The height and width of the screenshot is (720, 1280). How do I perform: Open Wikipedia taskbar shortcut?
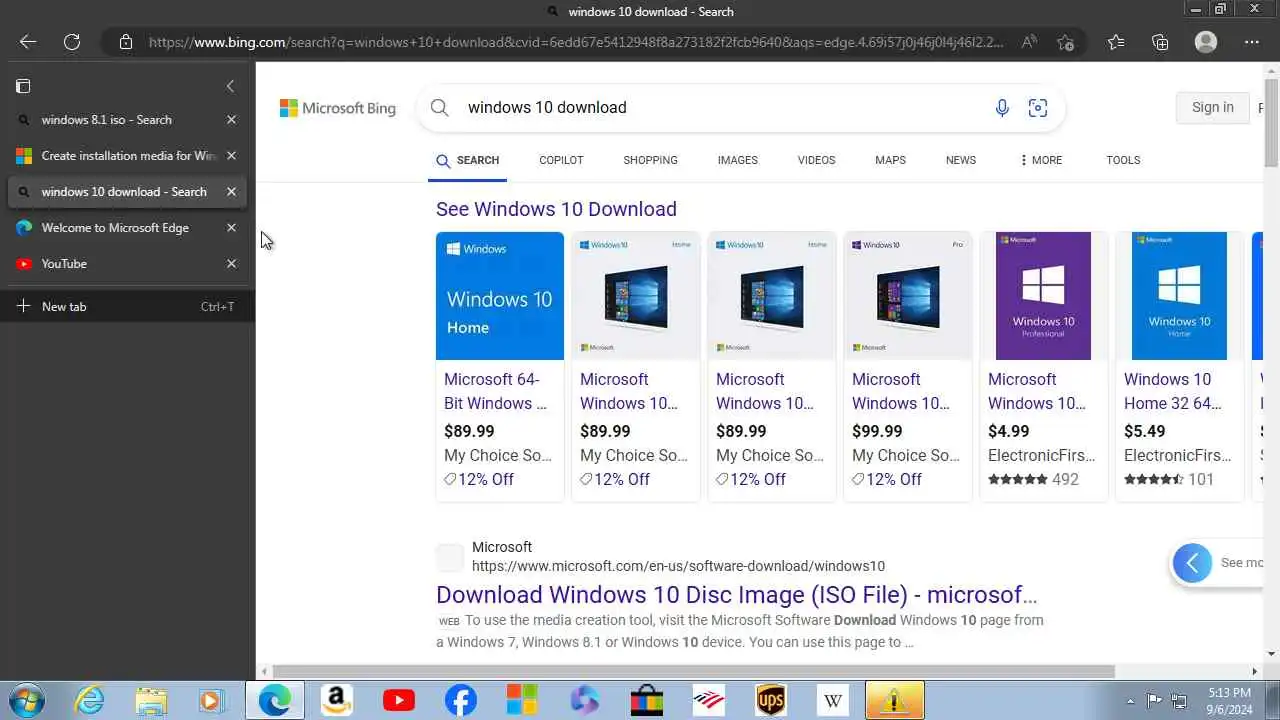coord(833,701)
